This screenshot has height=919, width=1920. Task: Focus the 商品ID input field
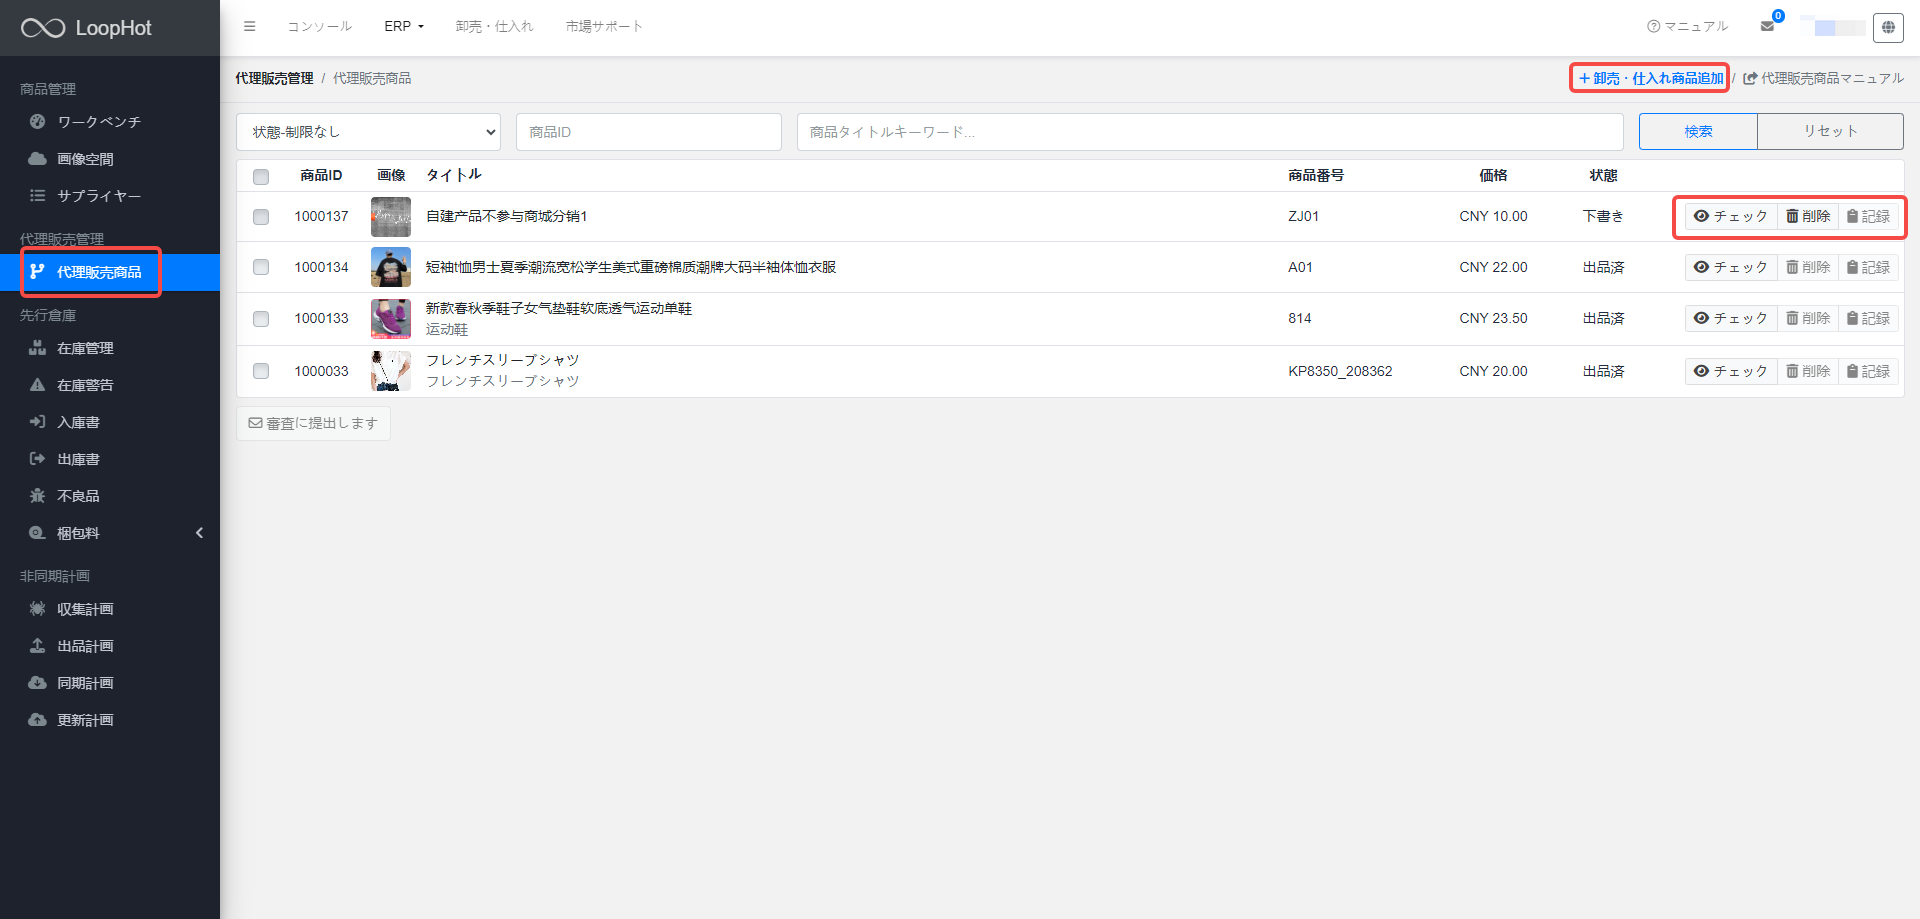point(649,132)
